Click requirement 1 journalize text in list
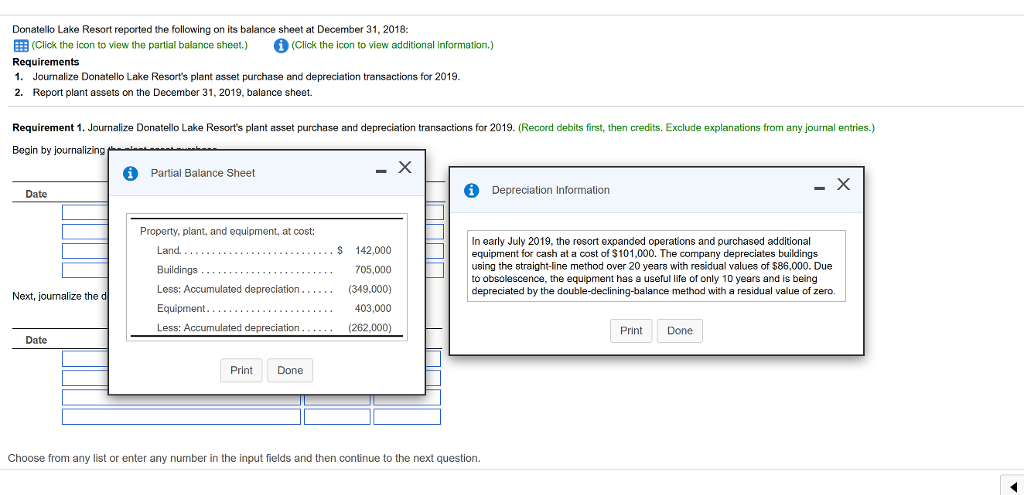Image resolution: width=1024 pixels, height=495 pixels. point(246,77)
